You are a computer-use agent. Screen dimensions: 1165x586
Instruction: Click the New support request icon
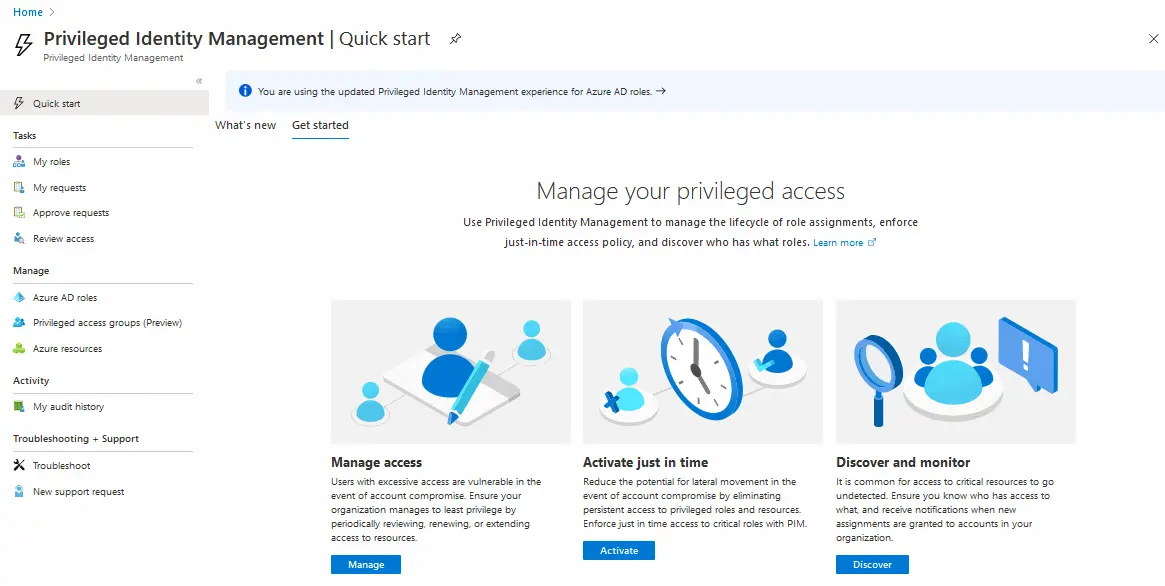pos(19,492)
